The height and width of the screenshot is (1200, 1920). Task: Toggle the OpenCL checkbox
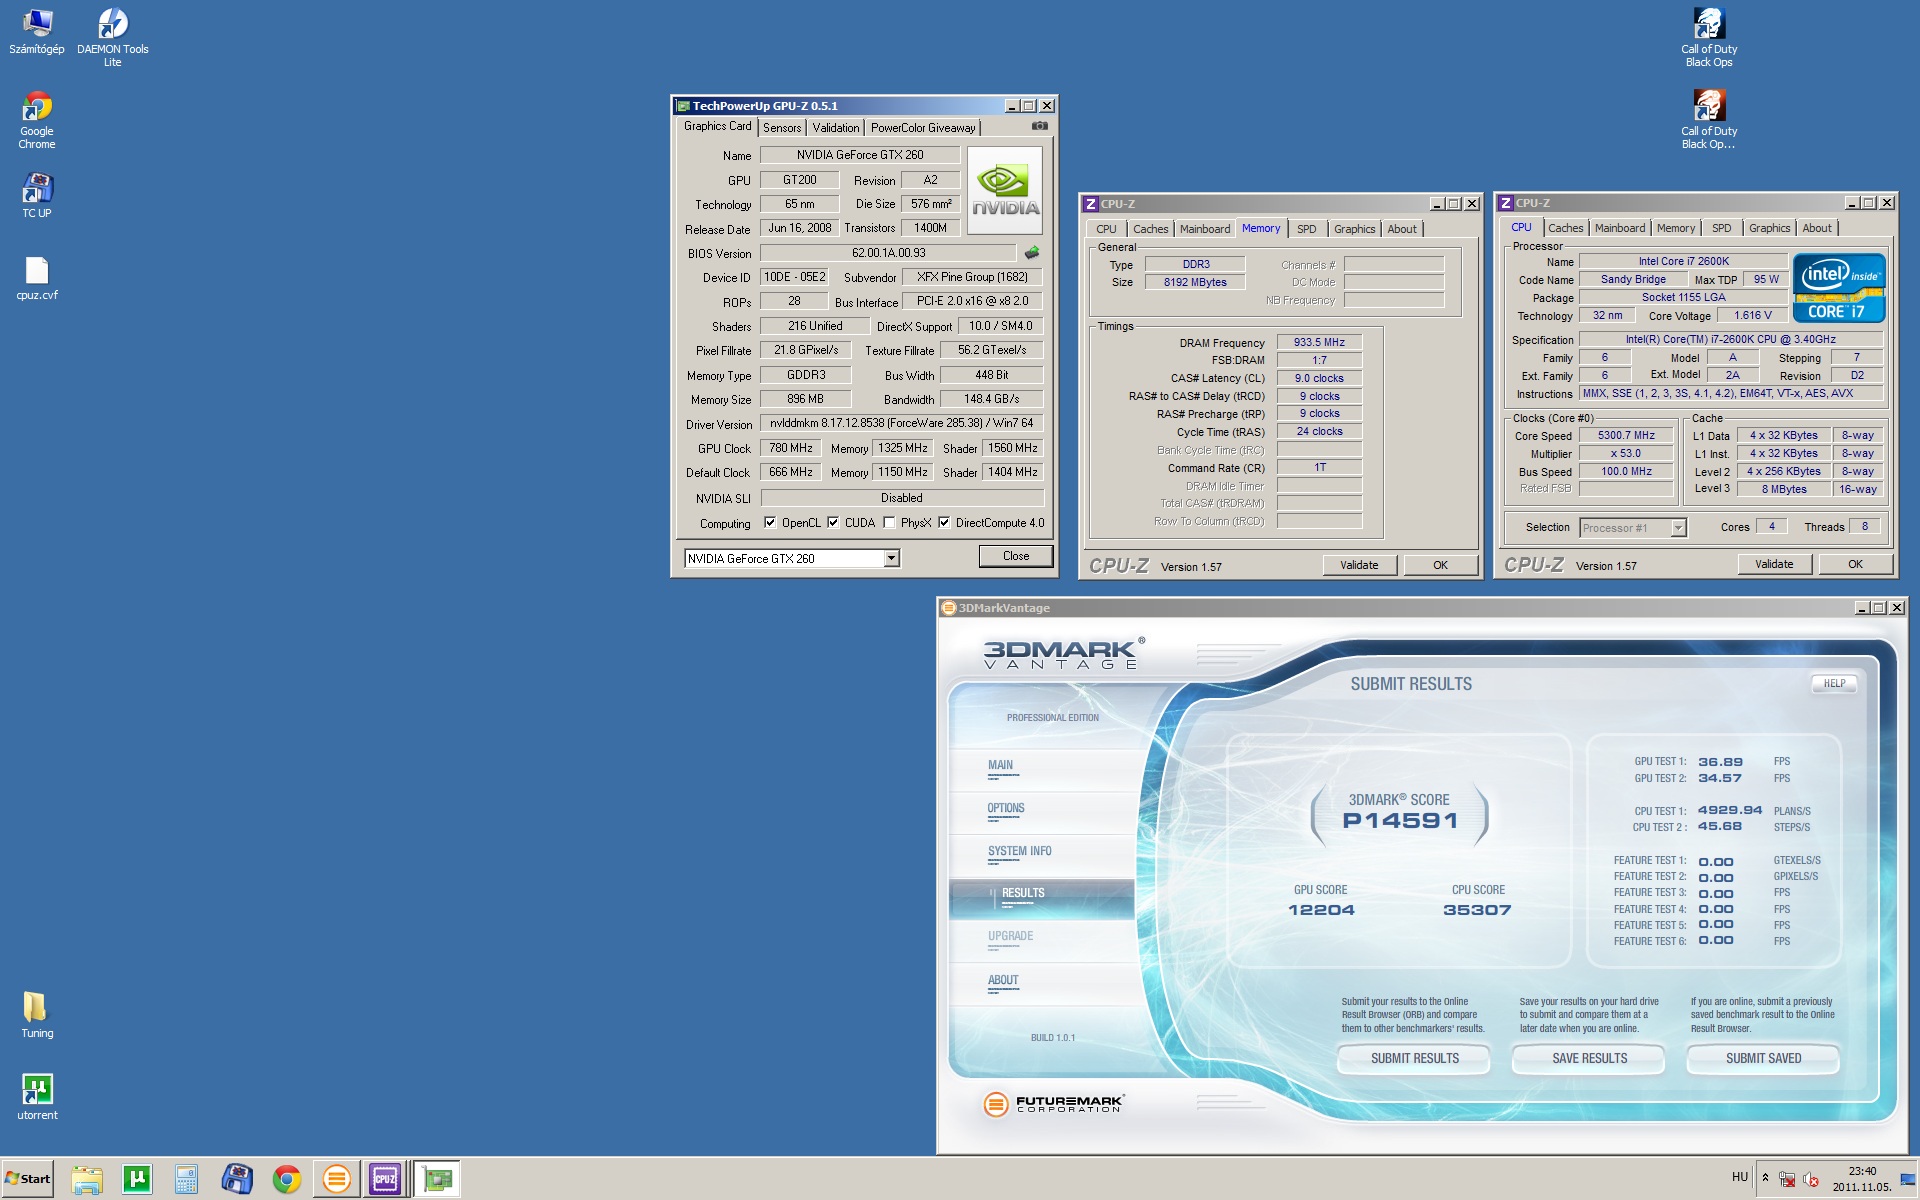click(x=770, y=522)
